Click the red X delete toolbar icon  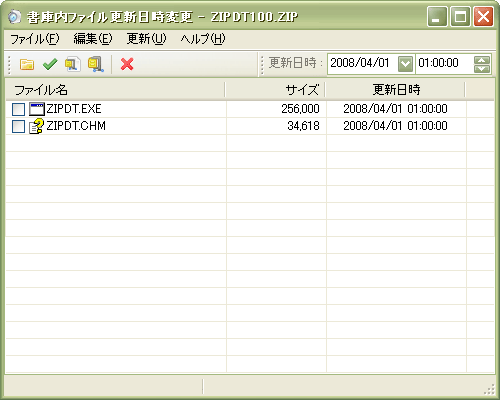(127, 64)
